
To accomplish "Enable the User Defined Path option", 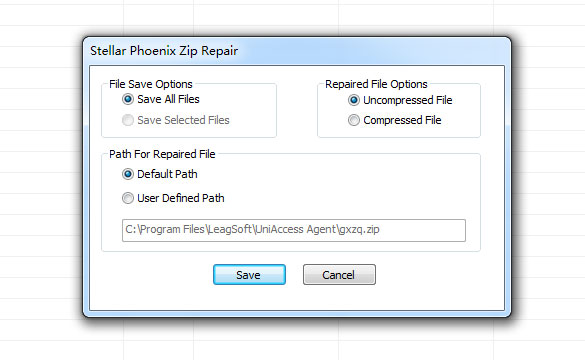I will (x=128, y=198).
